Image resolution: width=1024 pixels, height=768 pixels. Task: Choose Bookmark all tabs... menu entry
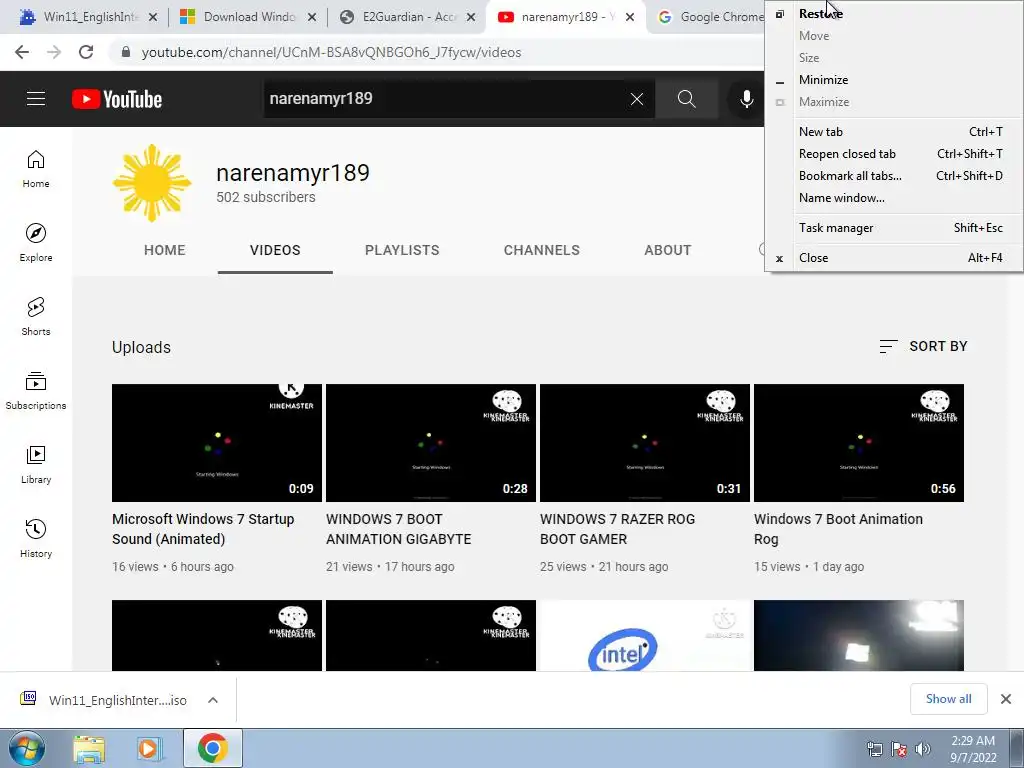click(894, 176)
